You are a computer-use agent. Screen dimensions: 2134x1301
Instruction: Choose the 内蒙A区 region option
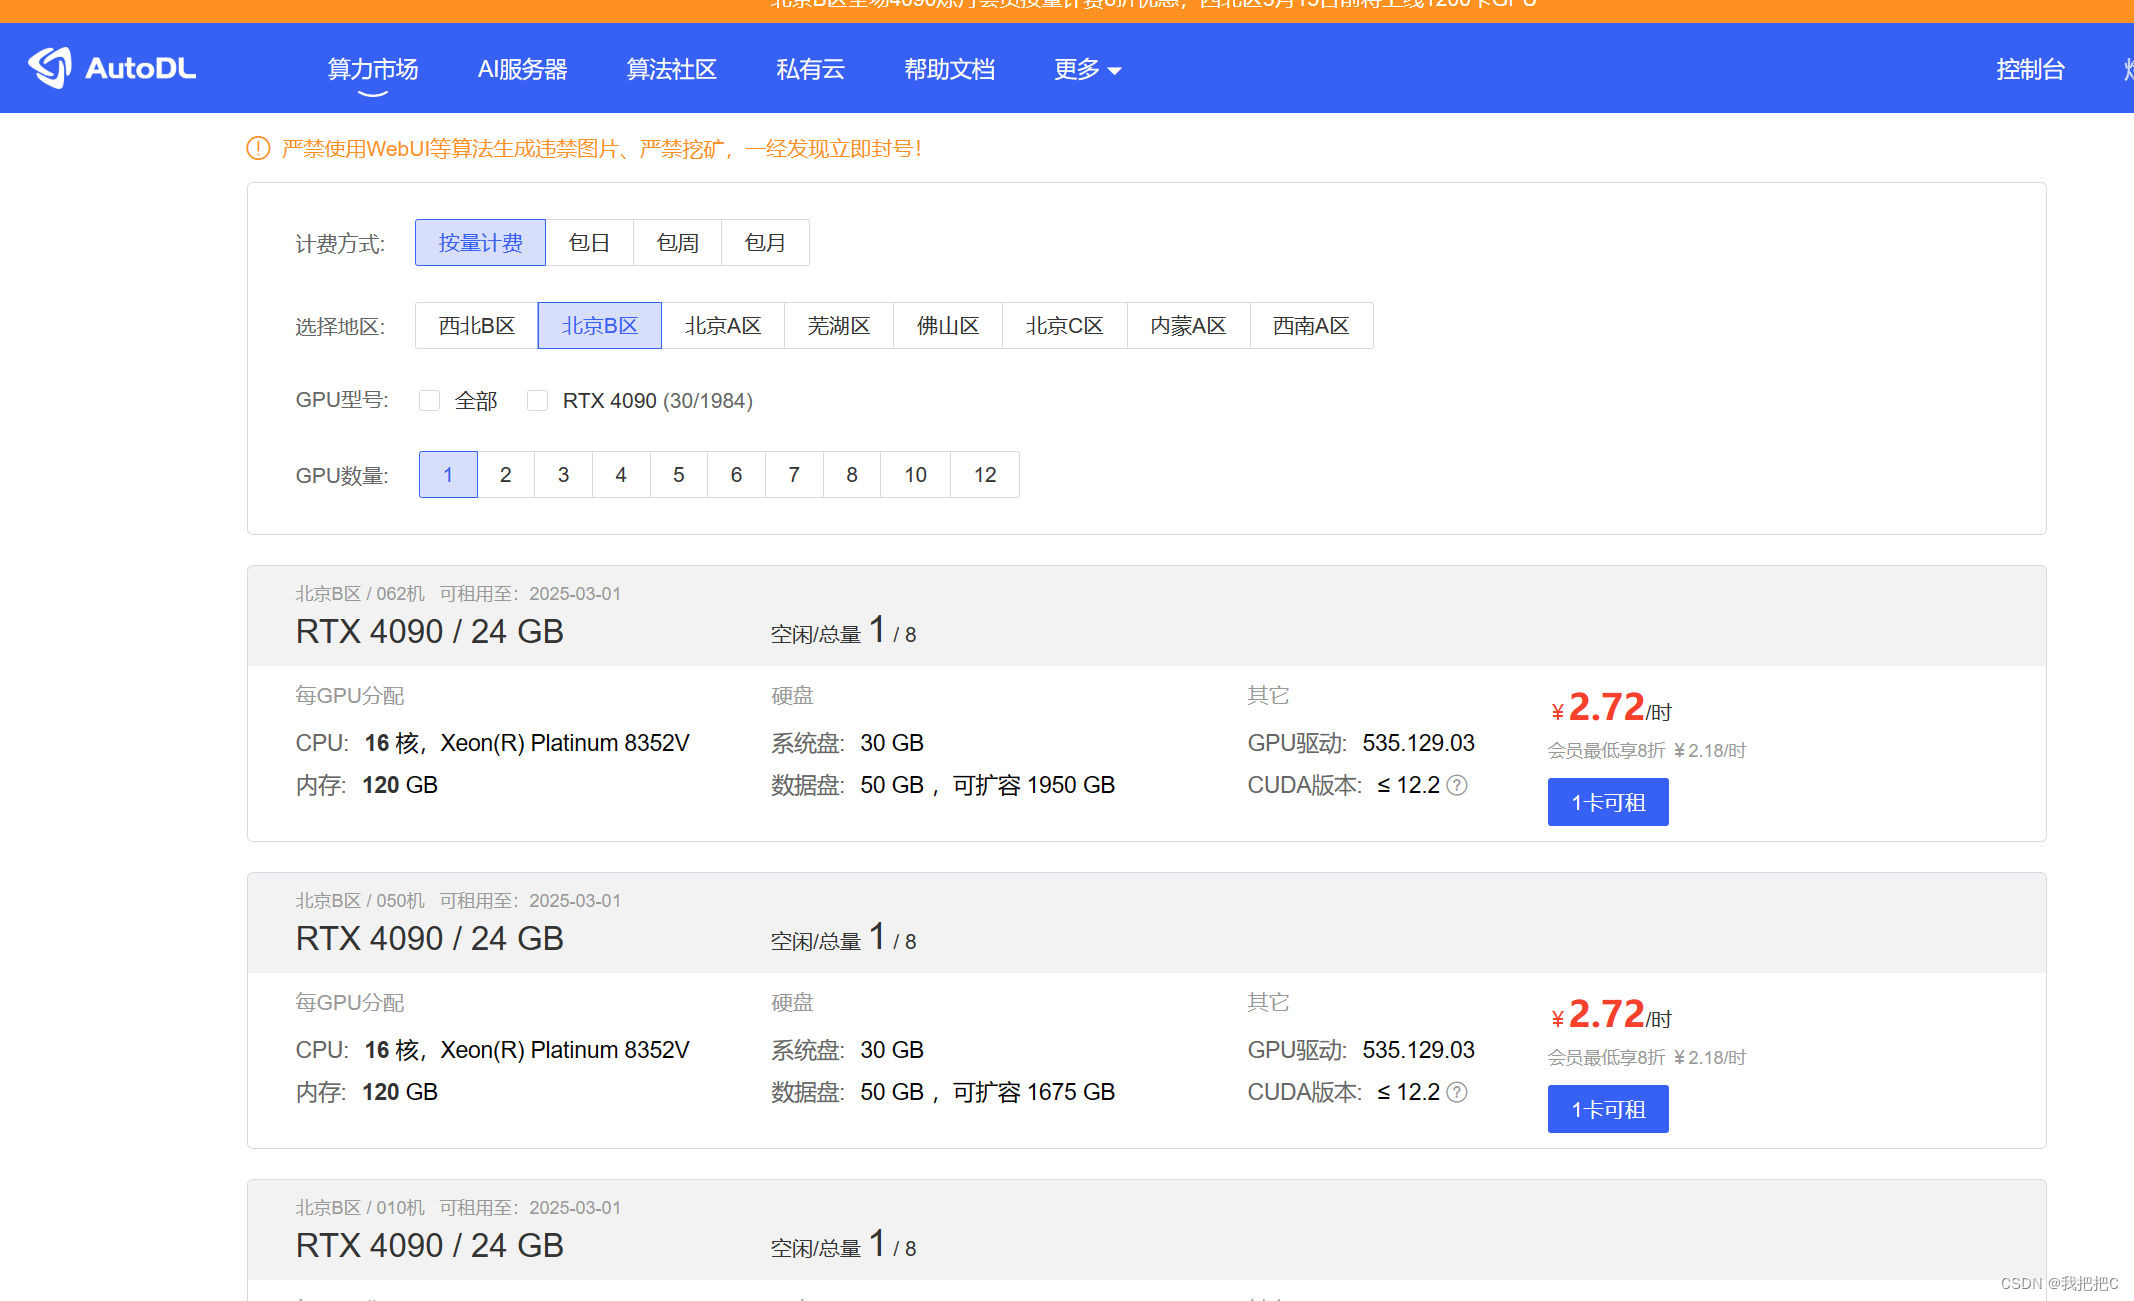pyautogui.click(x=1188, y=326)
